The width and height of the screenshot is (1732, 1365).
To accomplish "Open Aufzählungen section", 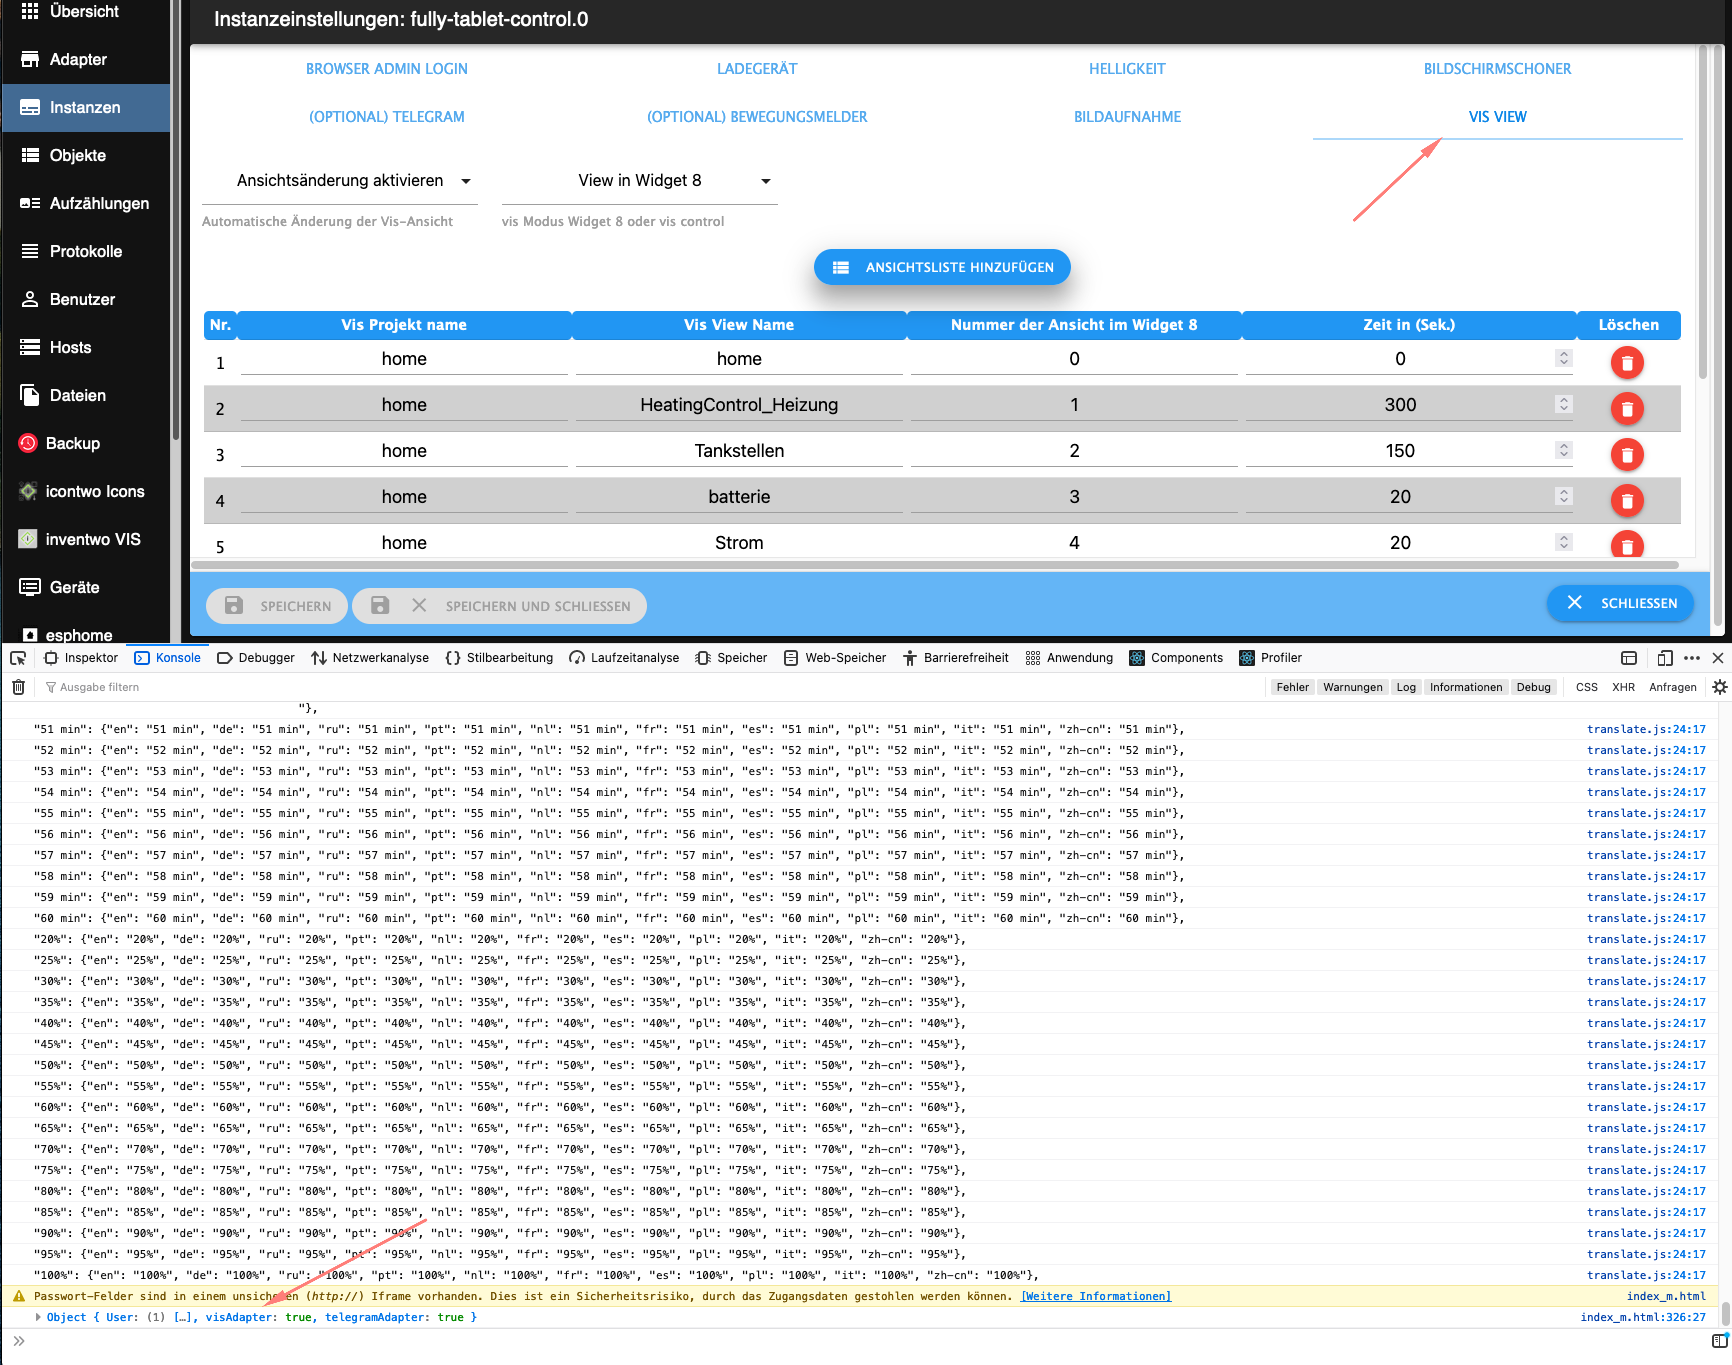I will [85, 203].
